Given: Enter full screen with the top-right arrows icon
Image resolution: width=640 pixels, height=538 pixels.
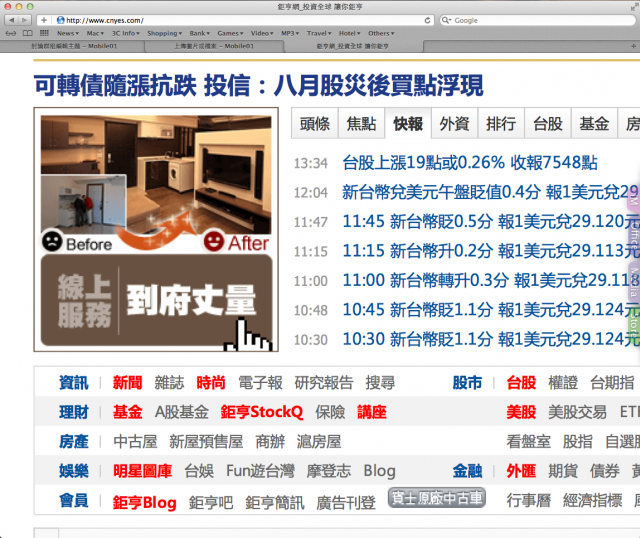Looking at the screenshot, I should (x=635, y=7).
